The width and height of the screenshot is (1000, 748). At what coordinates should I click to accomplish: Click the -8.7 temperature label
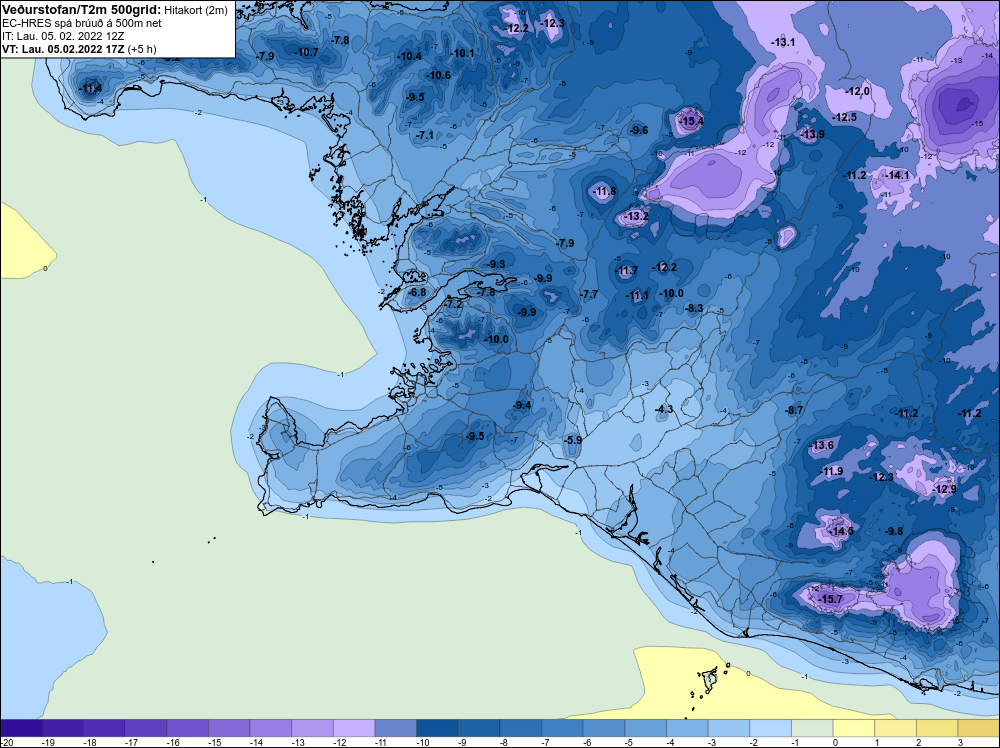tap(794, 410)
